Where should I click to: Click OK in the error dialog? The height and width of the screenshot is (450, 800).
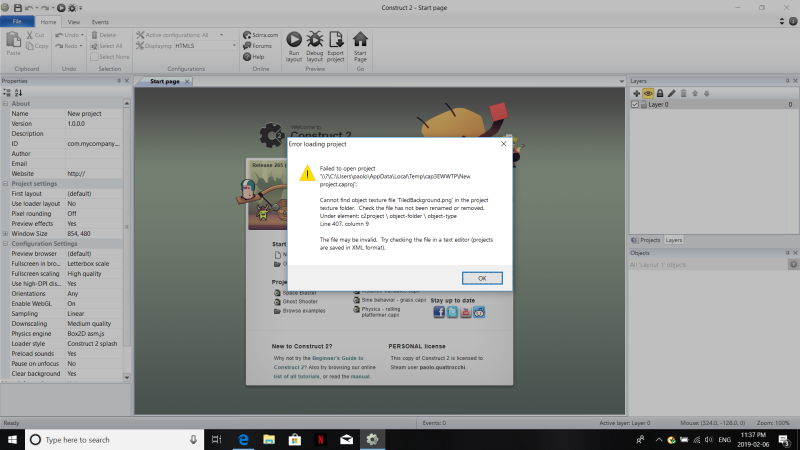tap(482, 278)
